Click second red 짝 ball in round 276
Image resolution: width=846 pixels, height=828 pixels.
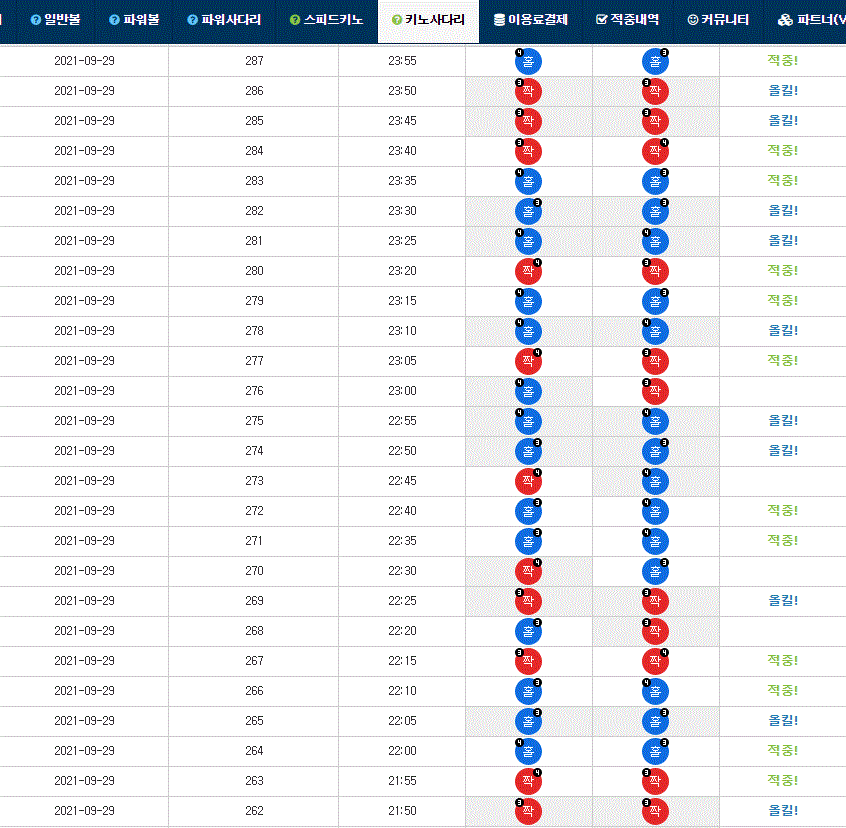point(656,391)
